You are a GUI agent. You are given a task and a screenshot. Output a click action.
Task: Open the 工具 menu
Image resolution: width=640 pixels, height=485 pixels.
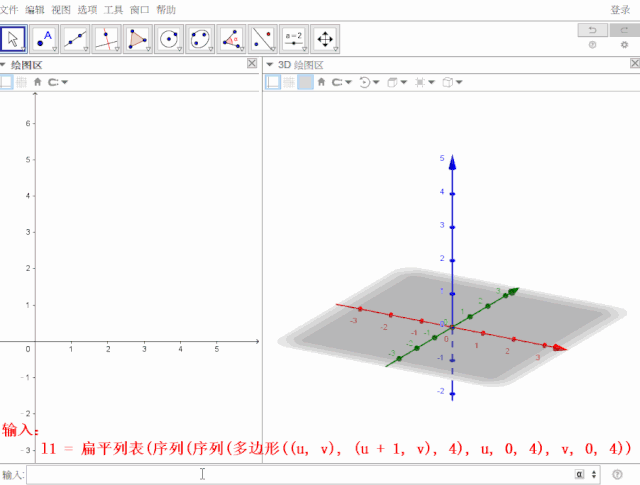click(x=113, y=9)
